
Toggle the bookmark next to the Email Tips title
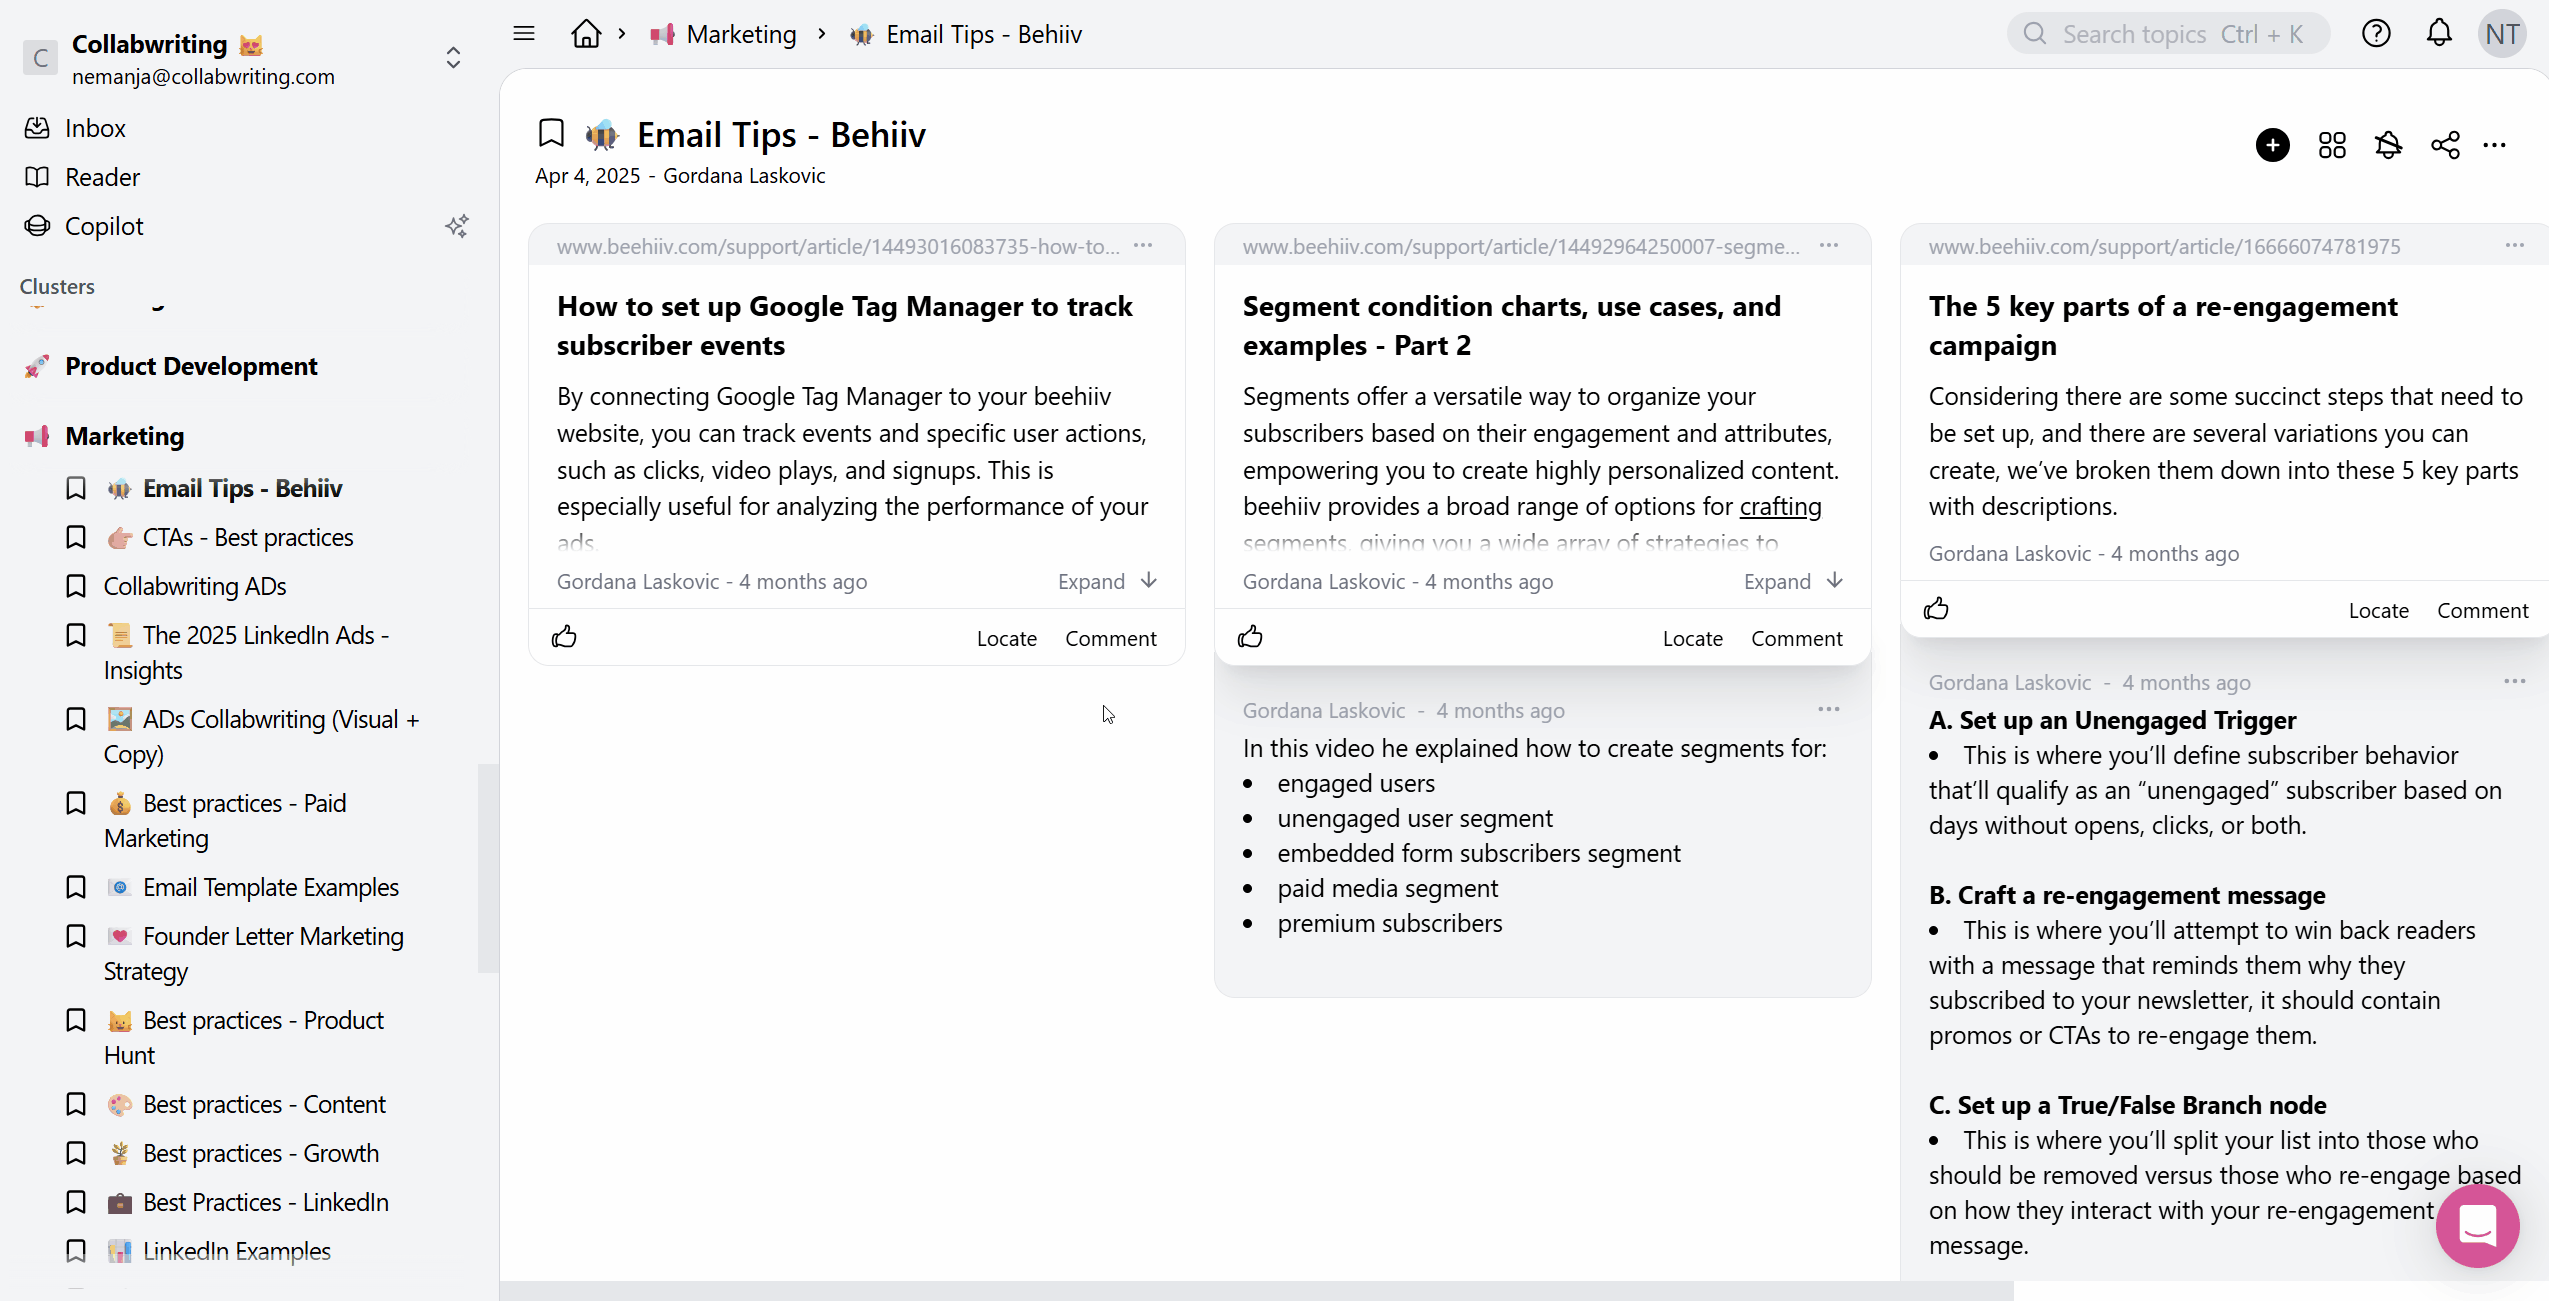click(551, 133)
